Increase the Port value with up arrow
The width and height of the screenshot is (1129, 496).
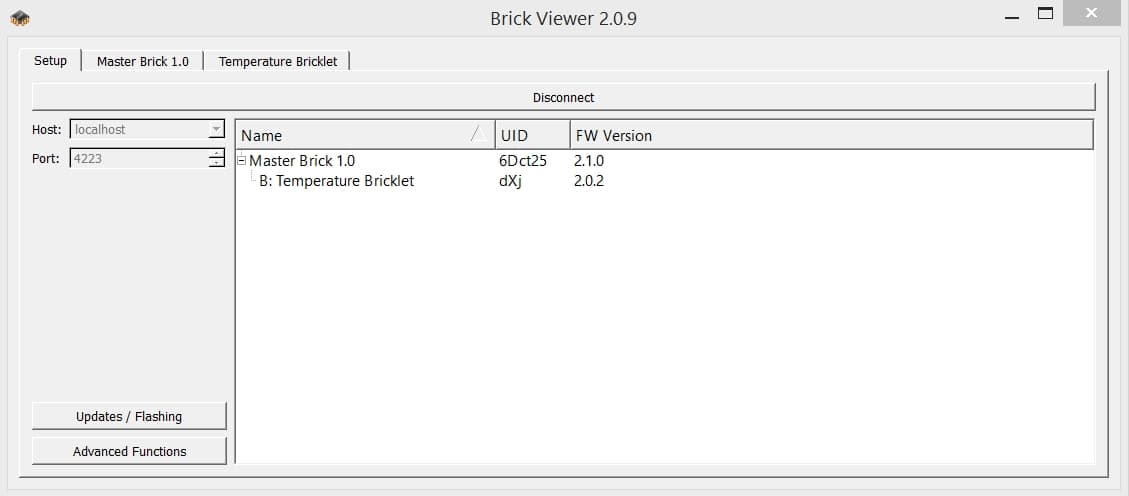click(x=216, y=154)
